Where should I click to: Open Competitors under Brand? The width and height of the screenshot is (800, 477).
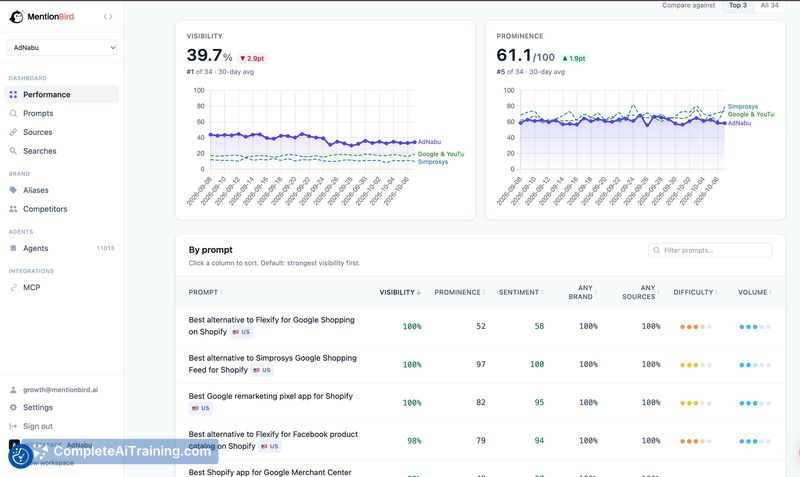point(62,209)
